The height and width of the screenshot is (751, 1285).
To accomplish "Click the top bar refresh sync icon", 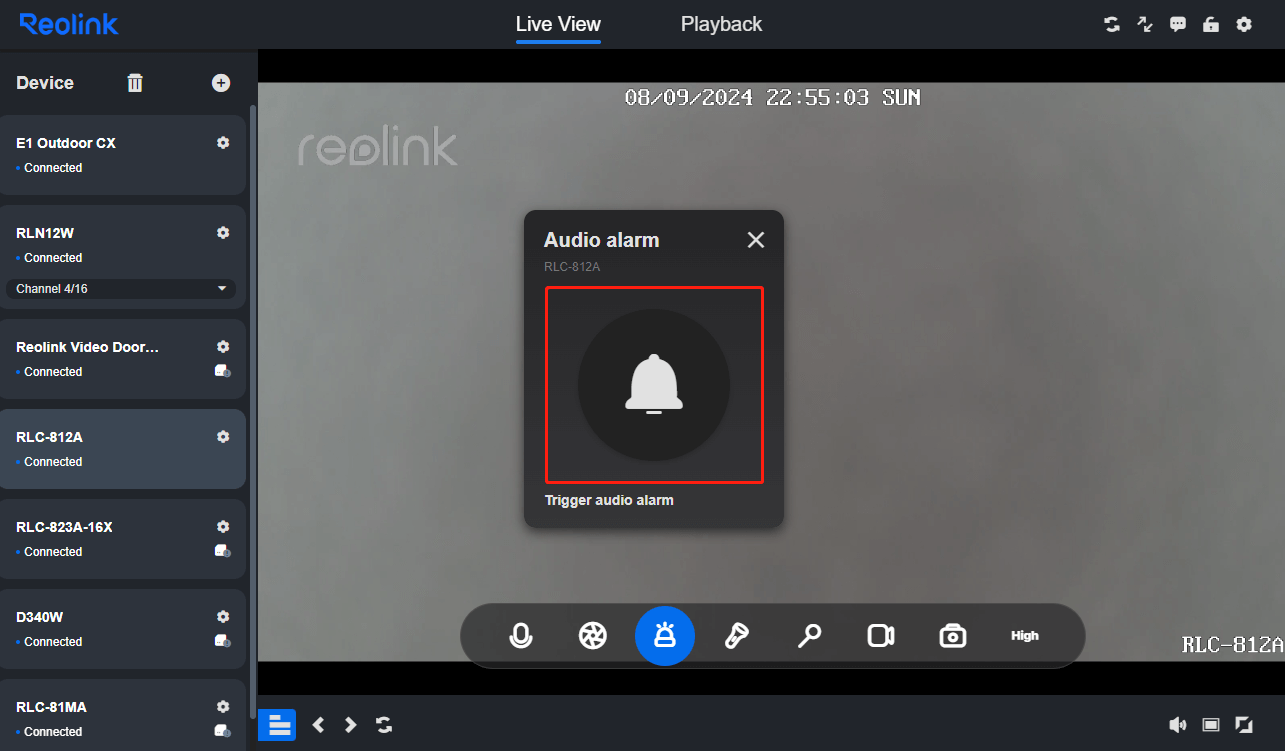I will pos(1112,24).
